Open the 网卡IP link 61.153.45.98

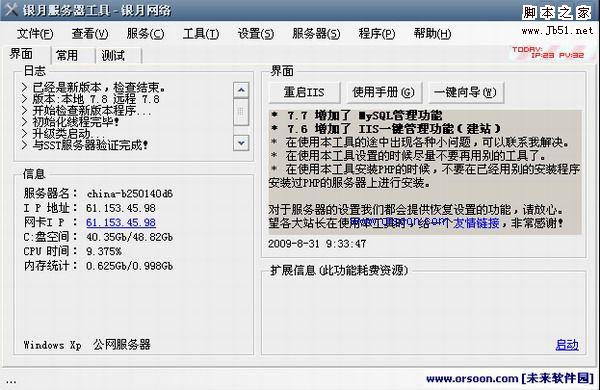(x=121, y=222)
